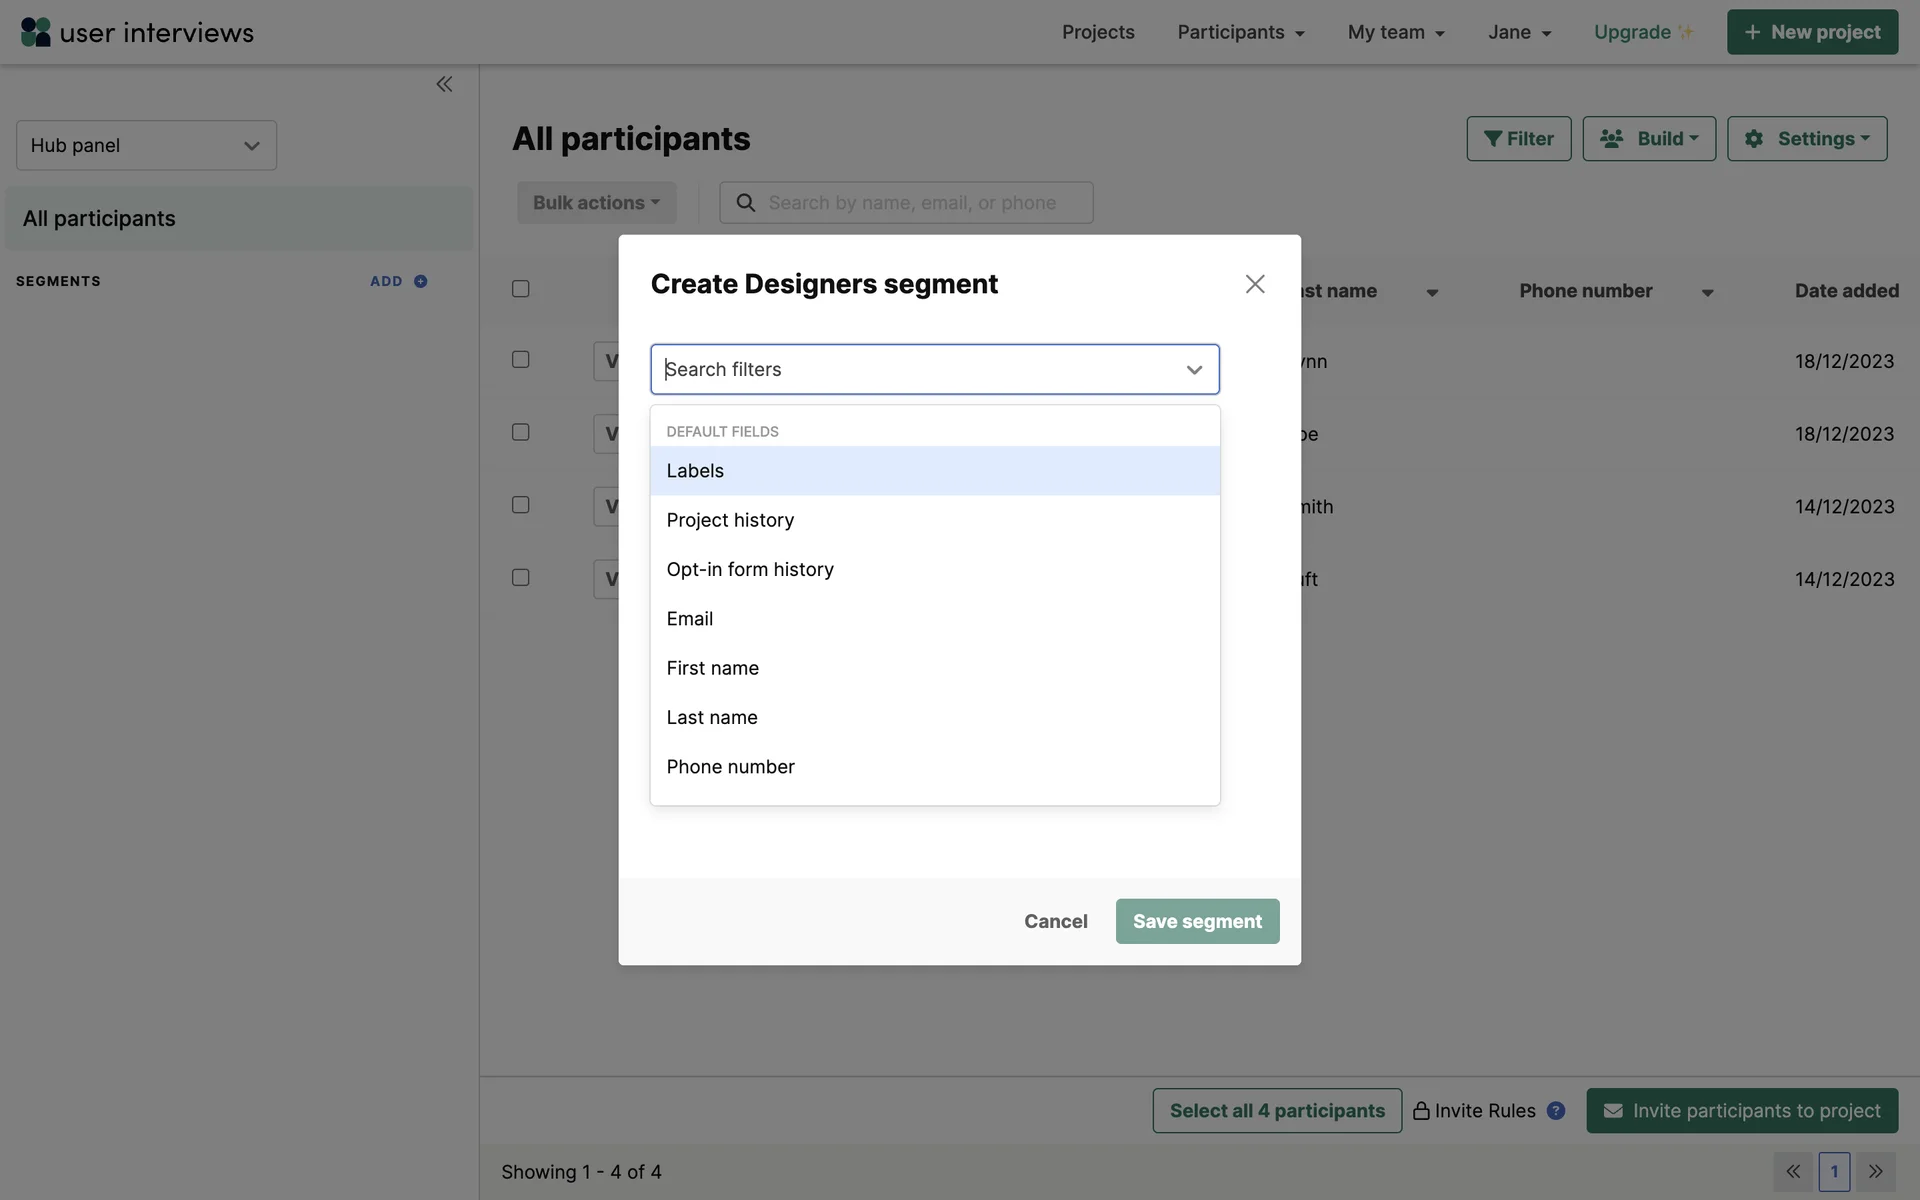Check the first participant row checkbox
1920x1200 pixels.
521,360
